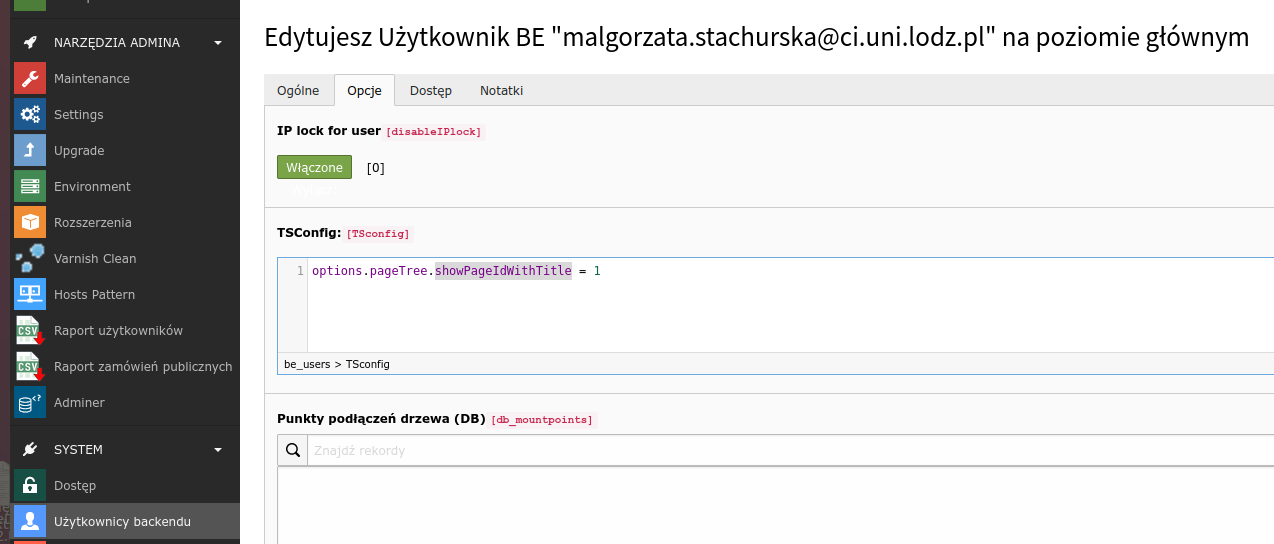
Task: Open the Settings gears icon
Action: coord(30,114)
